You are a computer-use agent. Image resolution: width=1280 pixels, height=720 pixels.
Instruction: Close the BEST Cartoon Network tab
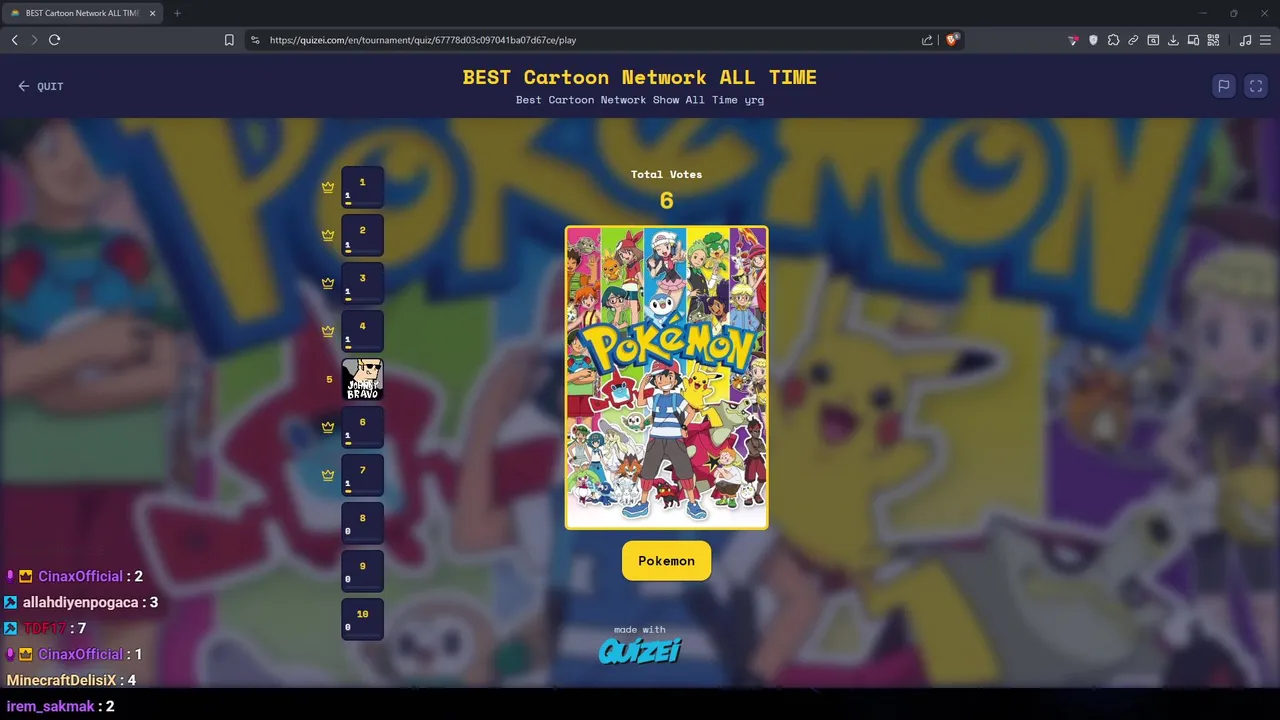click(x=152, y=13)
